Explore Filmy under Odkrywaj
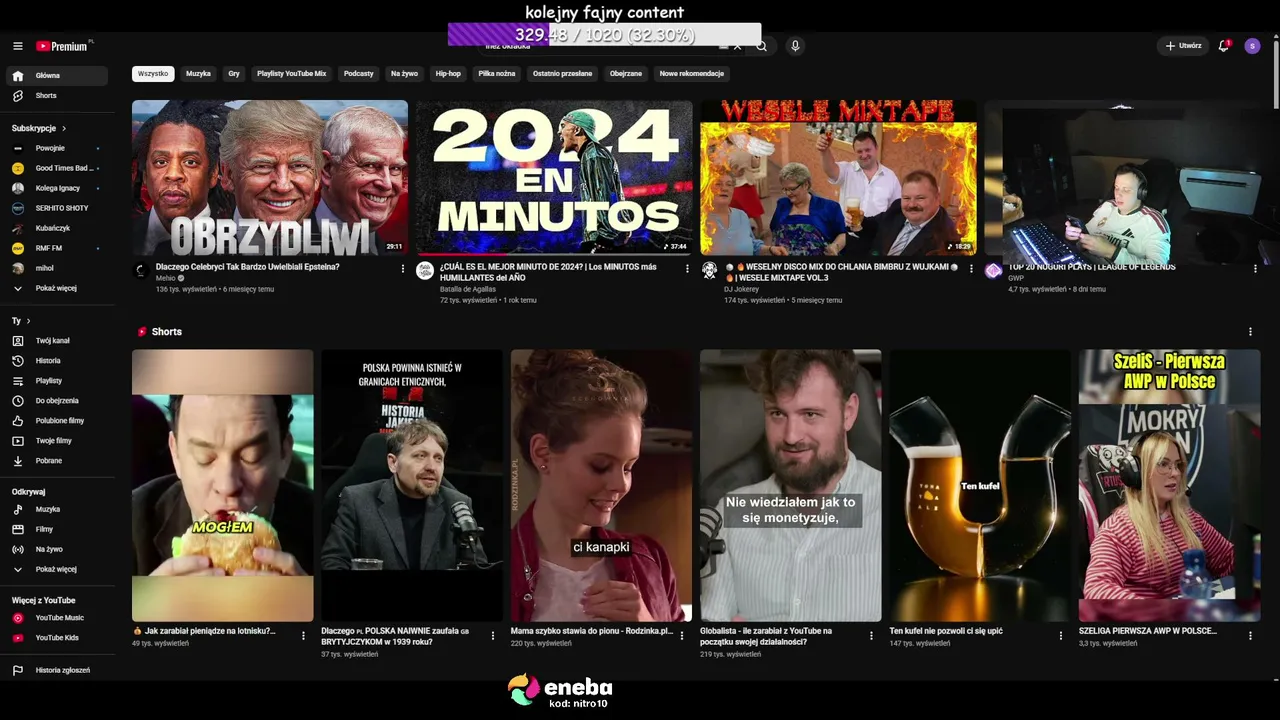 pyautogui.click(x=56, y=530)
